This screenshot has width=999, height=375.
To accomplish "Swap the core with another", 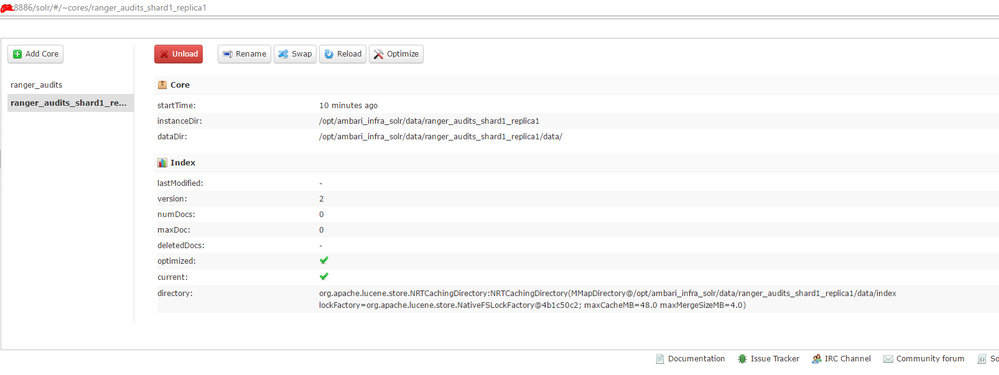I will point(295,54).
